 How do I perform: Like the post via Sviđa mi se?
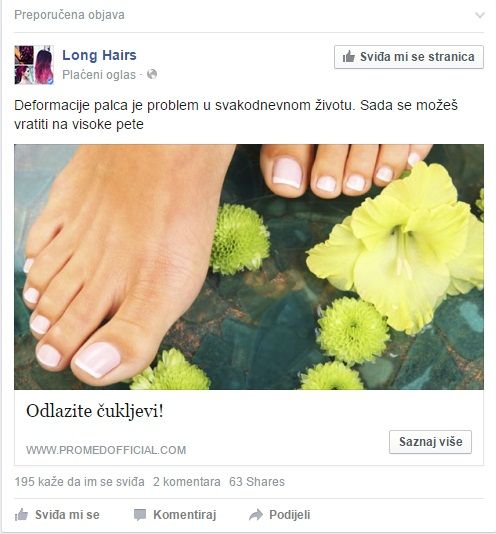(57, 515)
